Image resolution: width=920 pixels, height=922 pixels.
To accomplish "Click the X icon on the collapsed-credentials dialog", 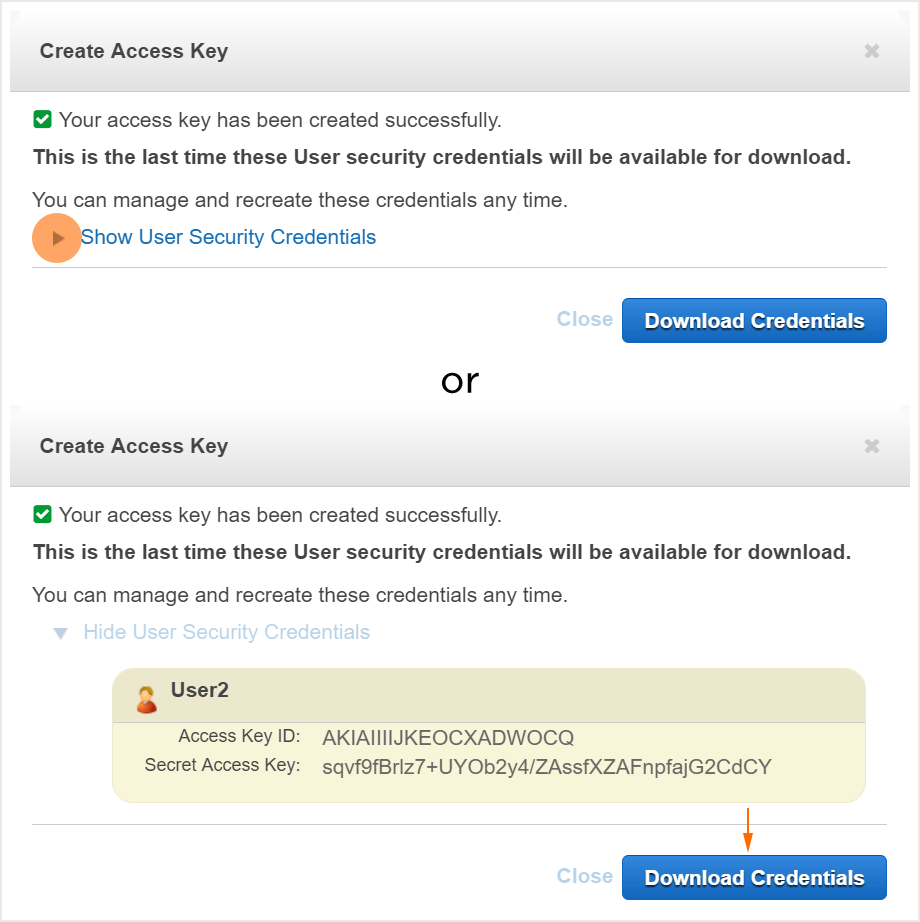I will point(872,51).
